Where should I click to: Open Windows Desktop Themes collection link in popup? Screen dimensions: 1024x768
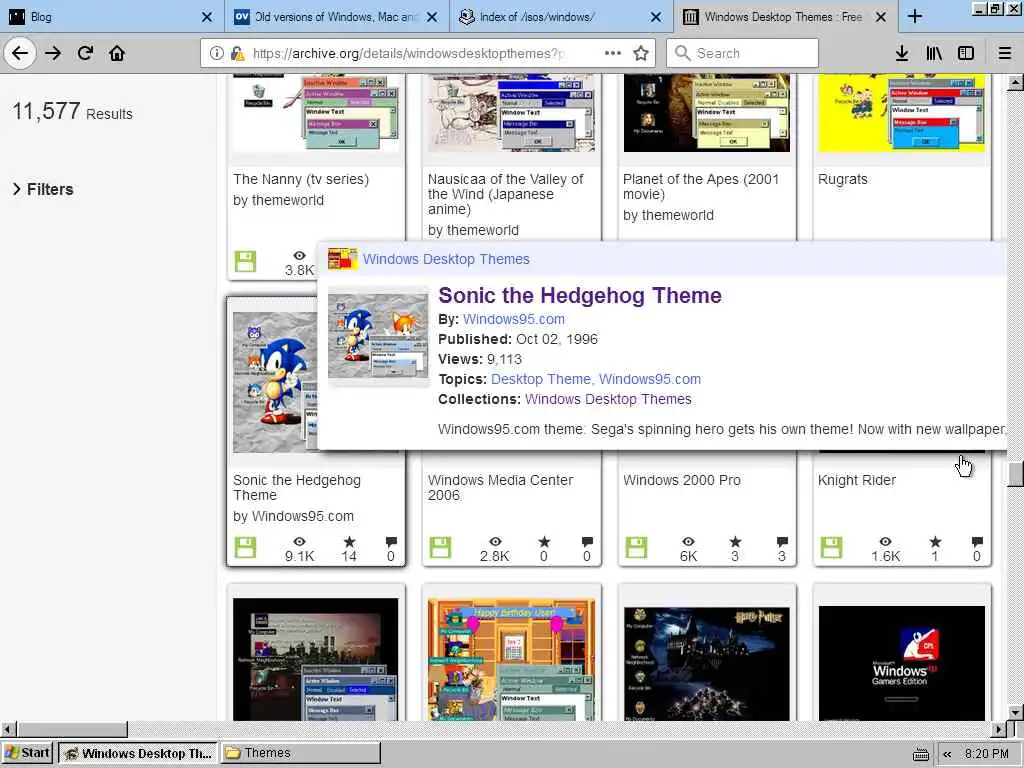click(x=446, y=259)
